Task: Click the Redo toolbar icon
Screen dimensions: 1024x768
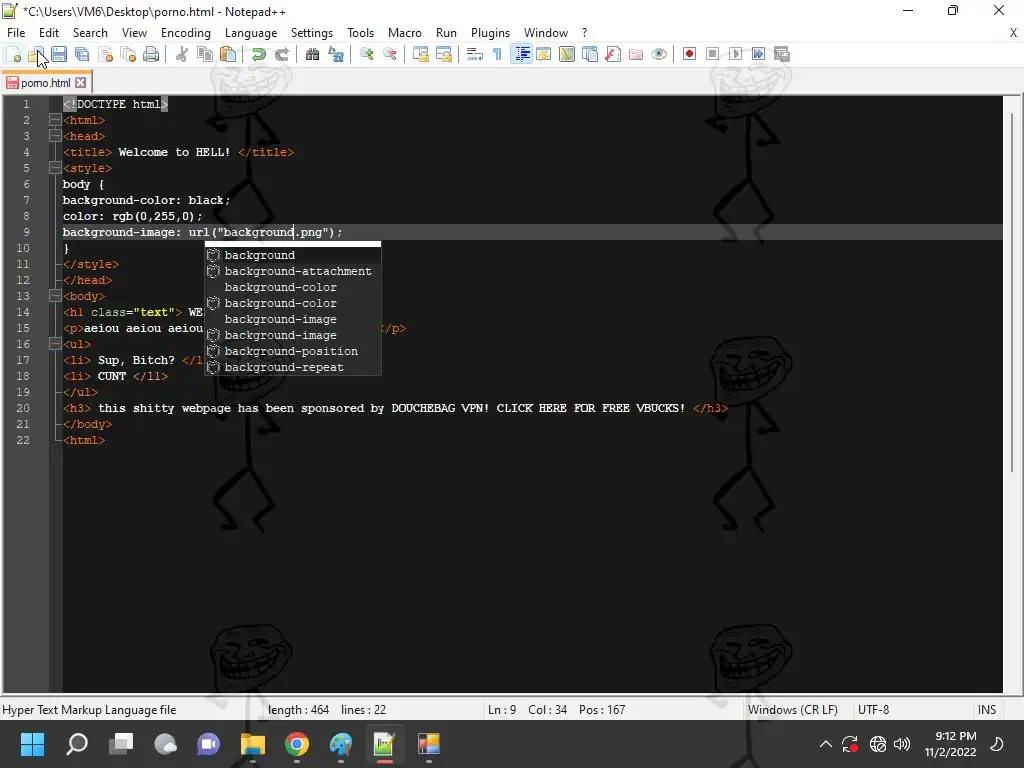Action: (281, 54)
